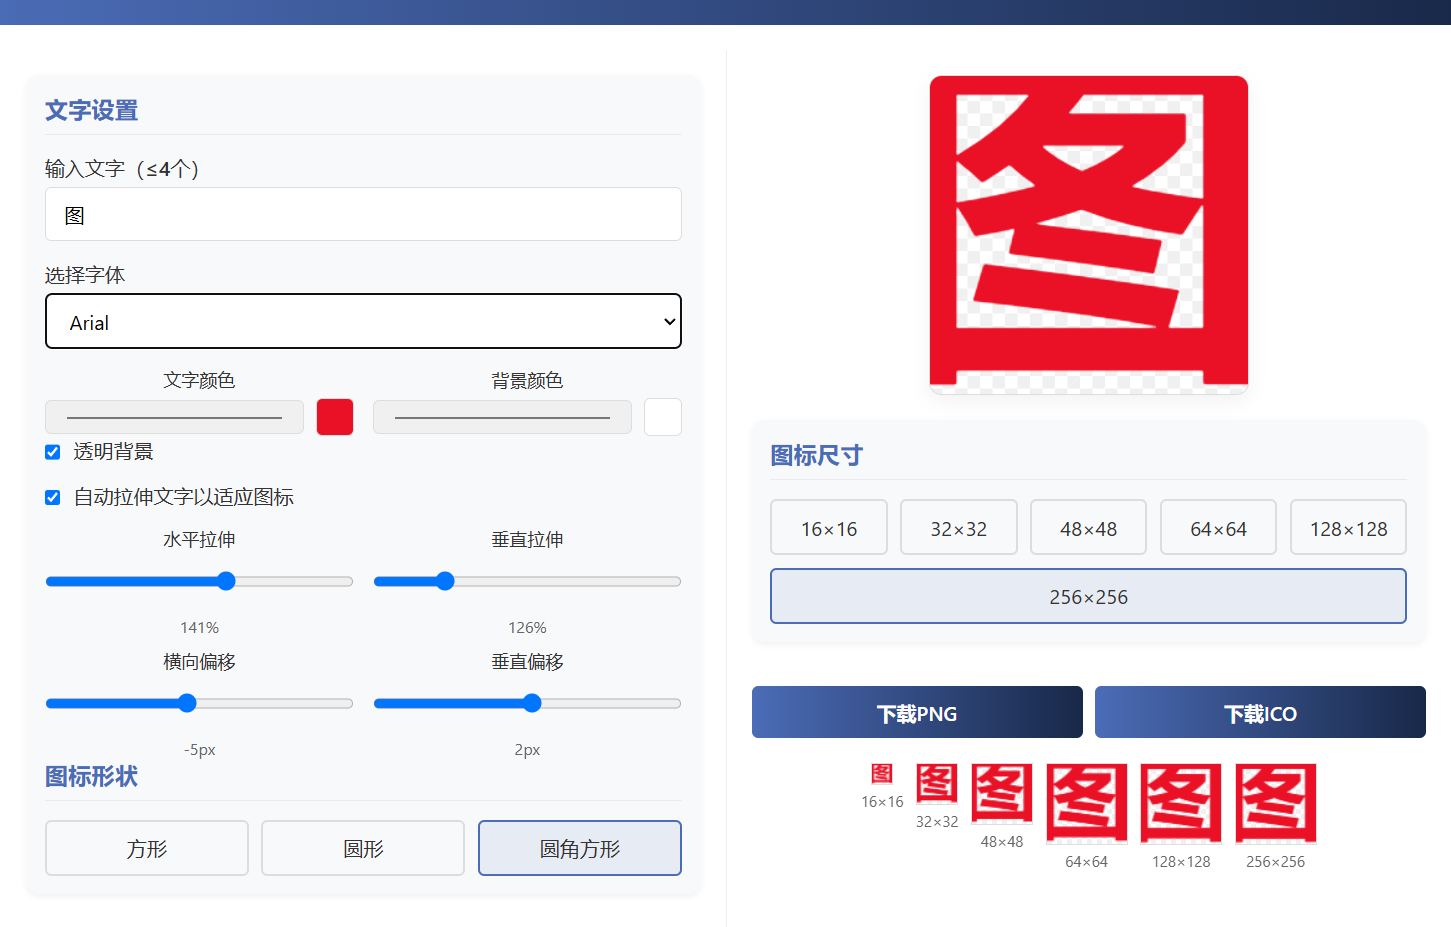Click the 下载ICO button

pyautogui.click(x=1260, y=713)
